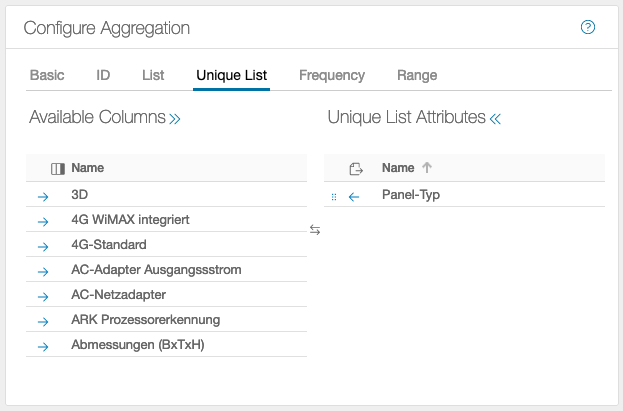623x411 pixels.
Task: Click the swap arrows between the lists
Action: (x=315, y=230)
